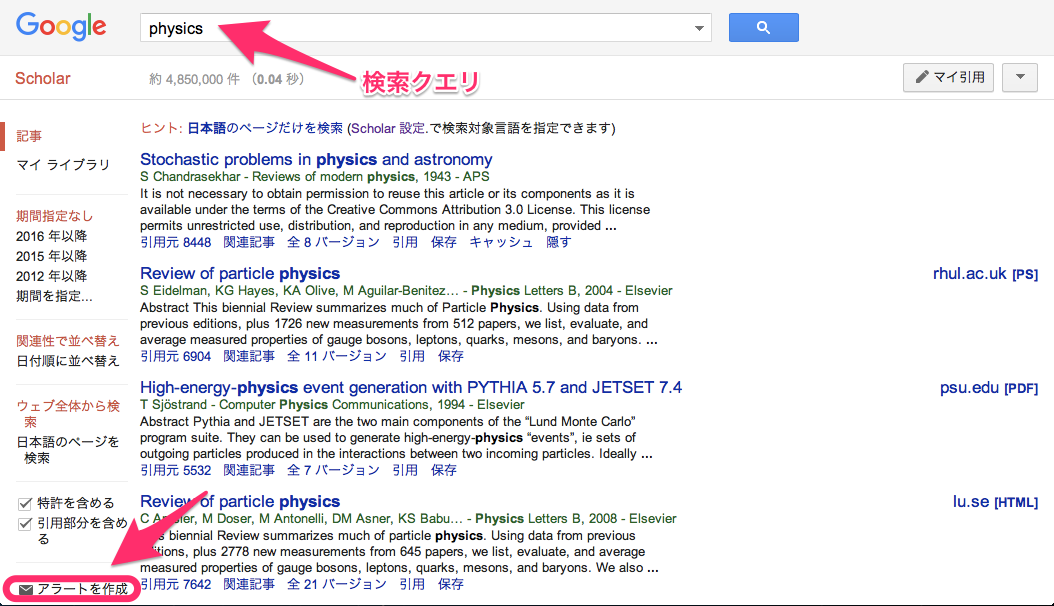Click 引用元 5532 link
The height and width of the screenshot is (606, 1054).
pyautogui.click(x=175, y=470)
